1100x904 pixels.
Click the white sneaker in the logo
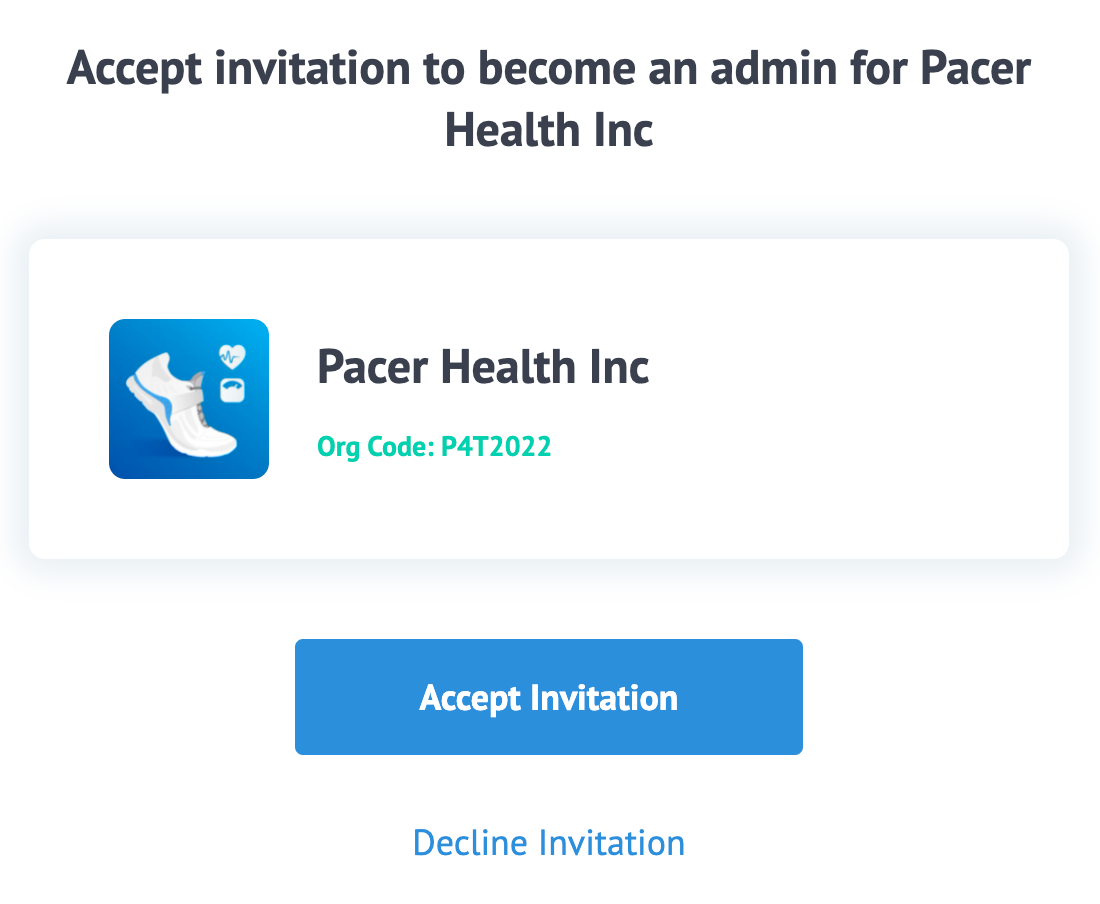181,405
